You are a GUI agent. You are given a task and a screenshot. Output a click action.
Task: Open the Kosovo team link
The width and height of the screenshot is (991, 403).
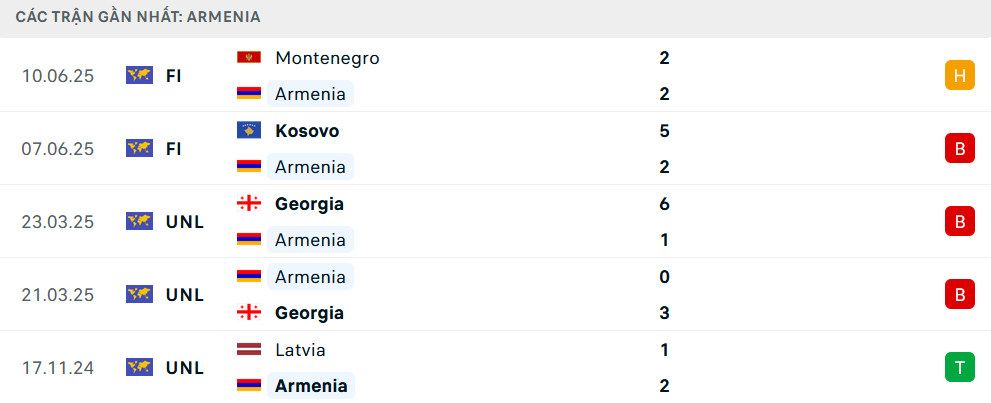[307, 131]
